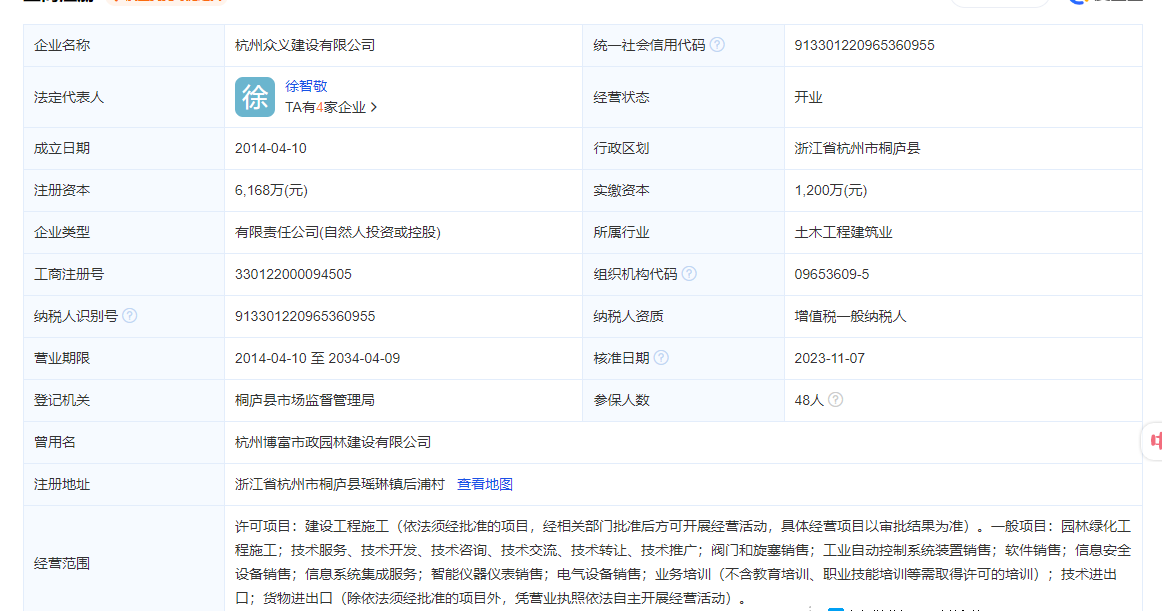1162x611 pixels.
Task: Select the 纳税人识别号 number value
Action: (305, 316)
